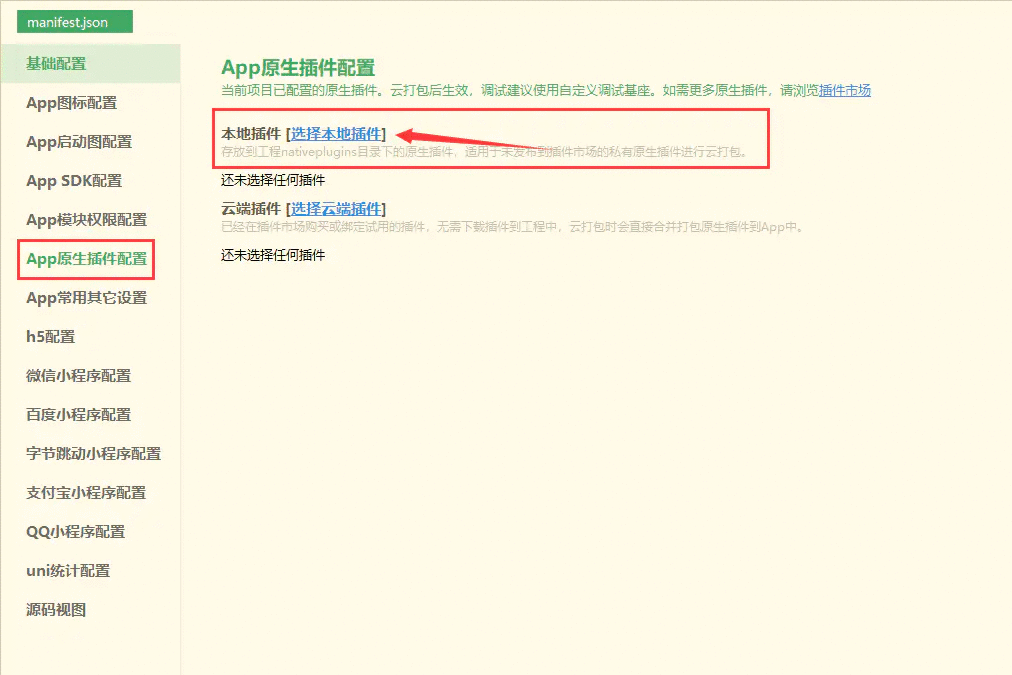Image resolution: width=1012 pixels, height=675 pixels.
Task: Open the 插件市场 marketplace link
Action: pyautogui.click(x=846, y=89)
